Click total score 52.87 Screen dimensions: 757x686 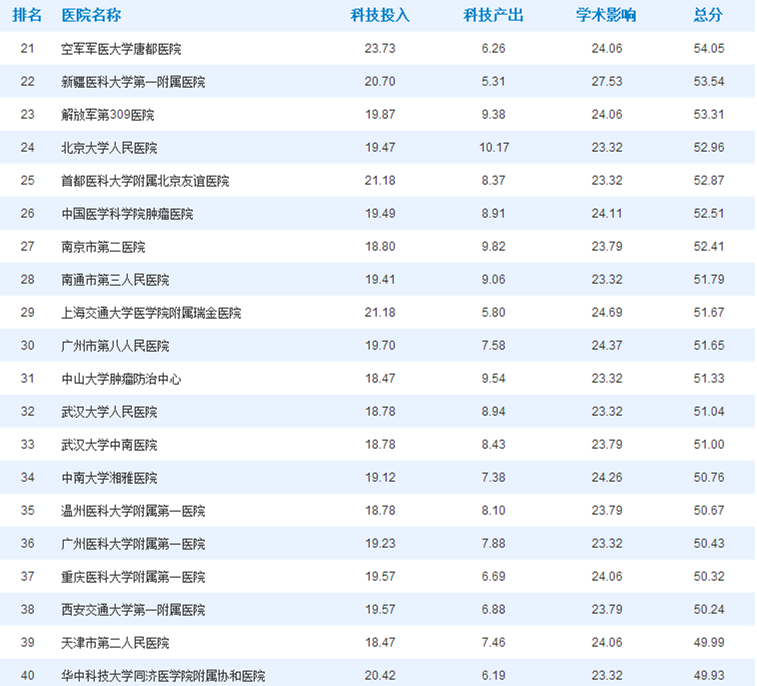click(x=709, y=180)
